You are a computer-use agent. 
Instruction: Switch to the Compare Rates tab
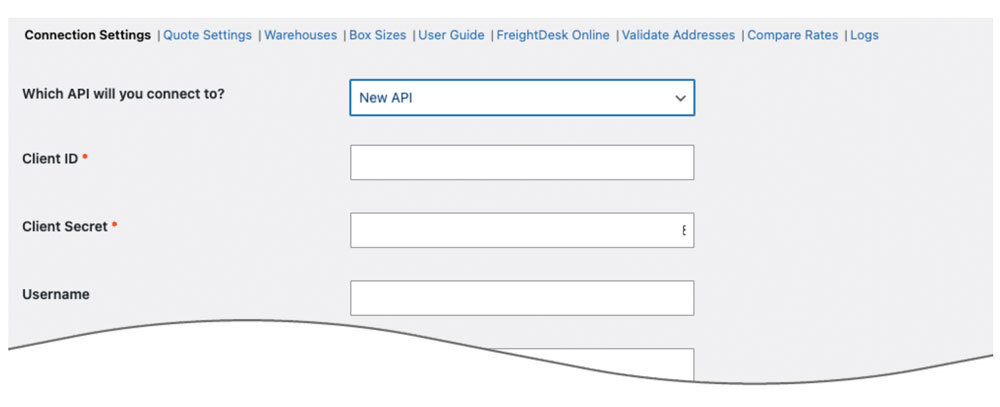(794, 35)
